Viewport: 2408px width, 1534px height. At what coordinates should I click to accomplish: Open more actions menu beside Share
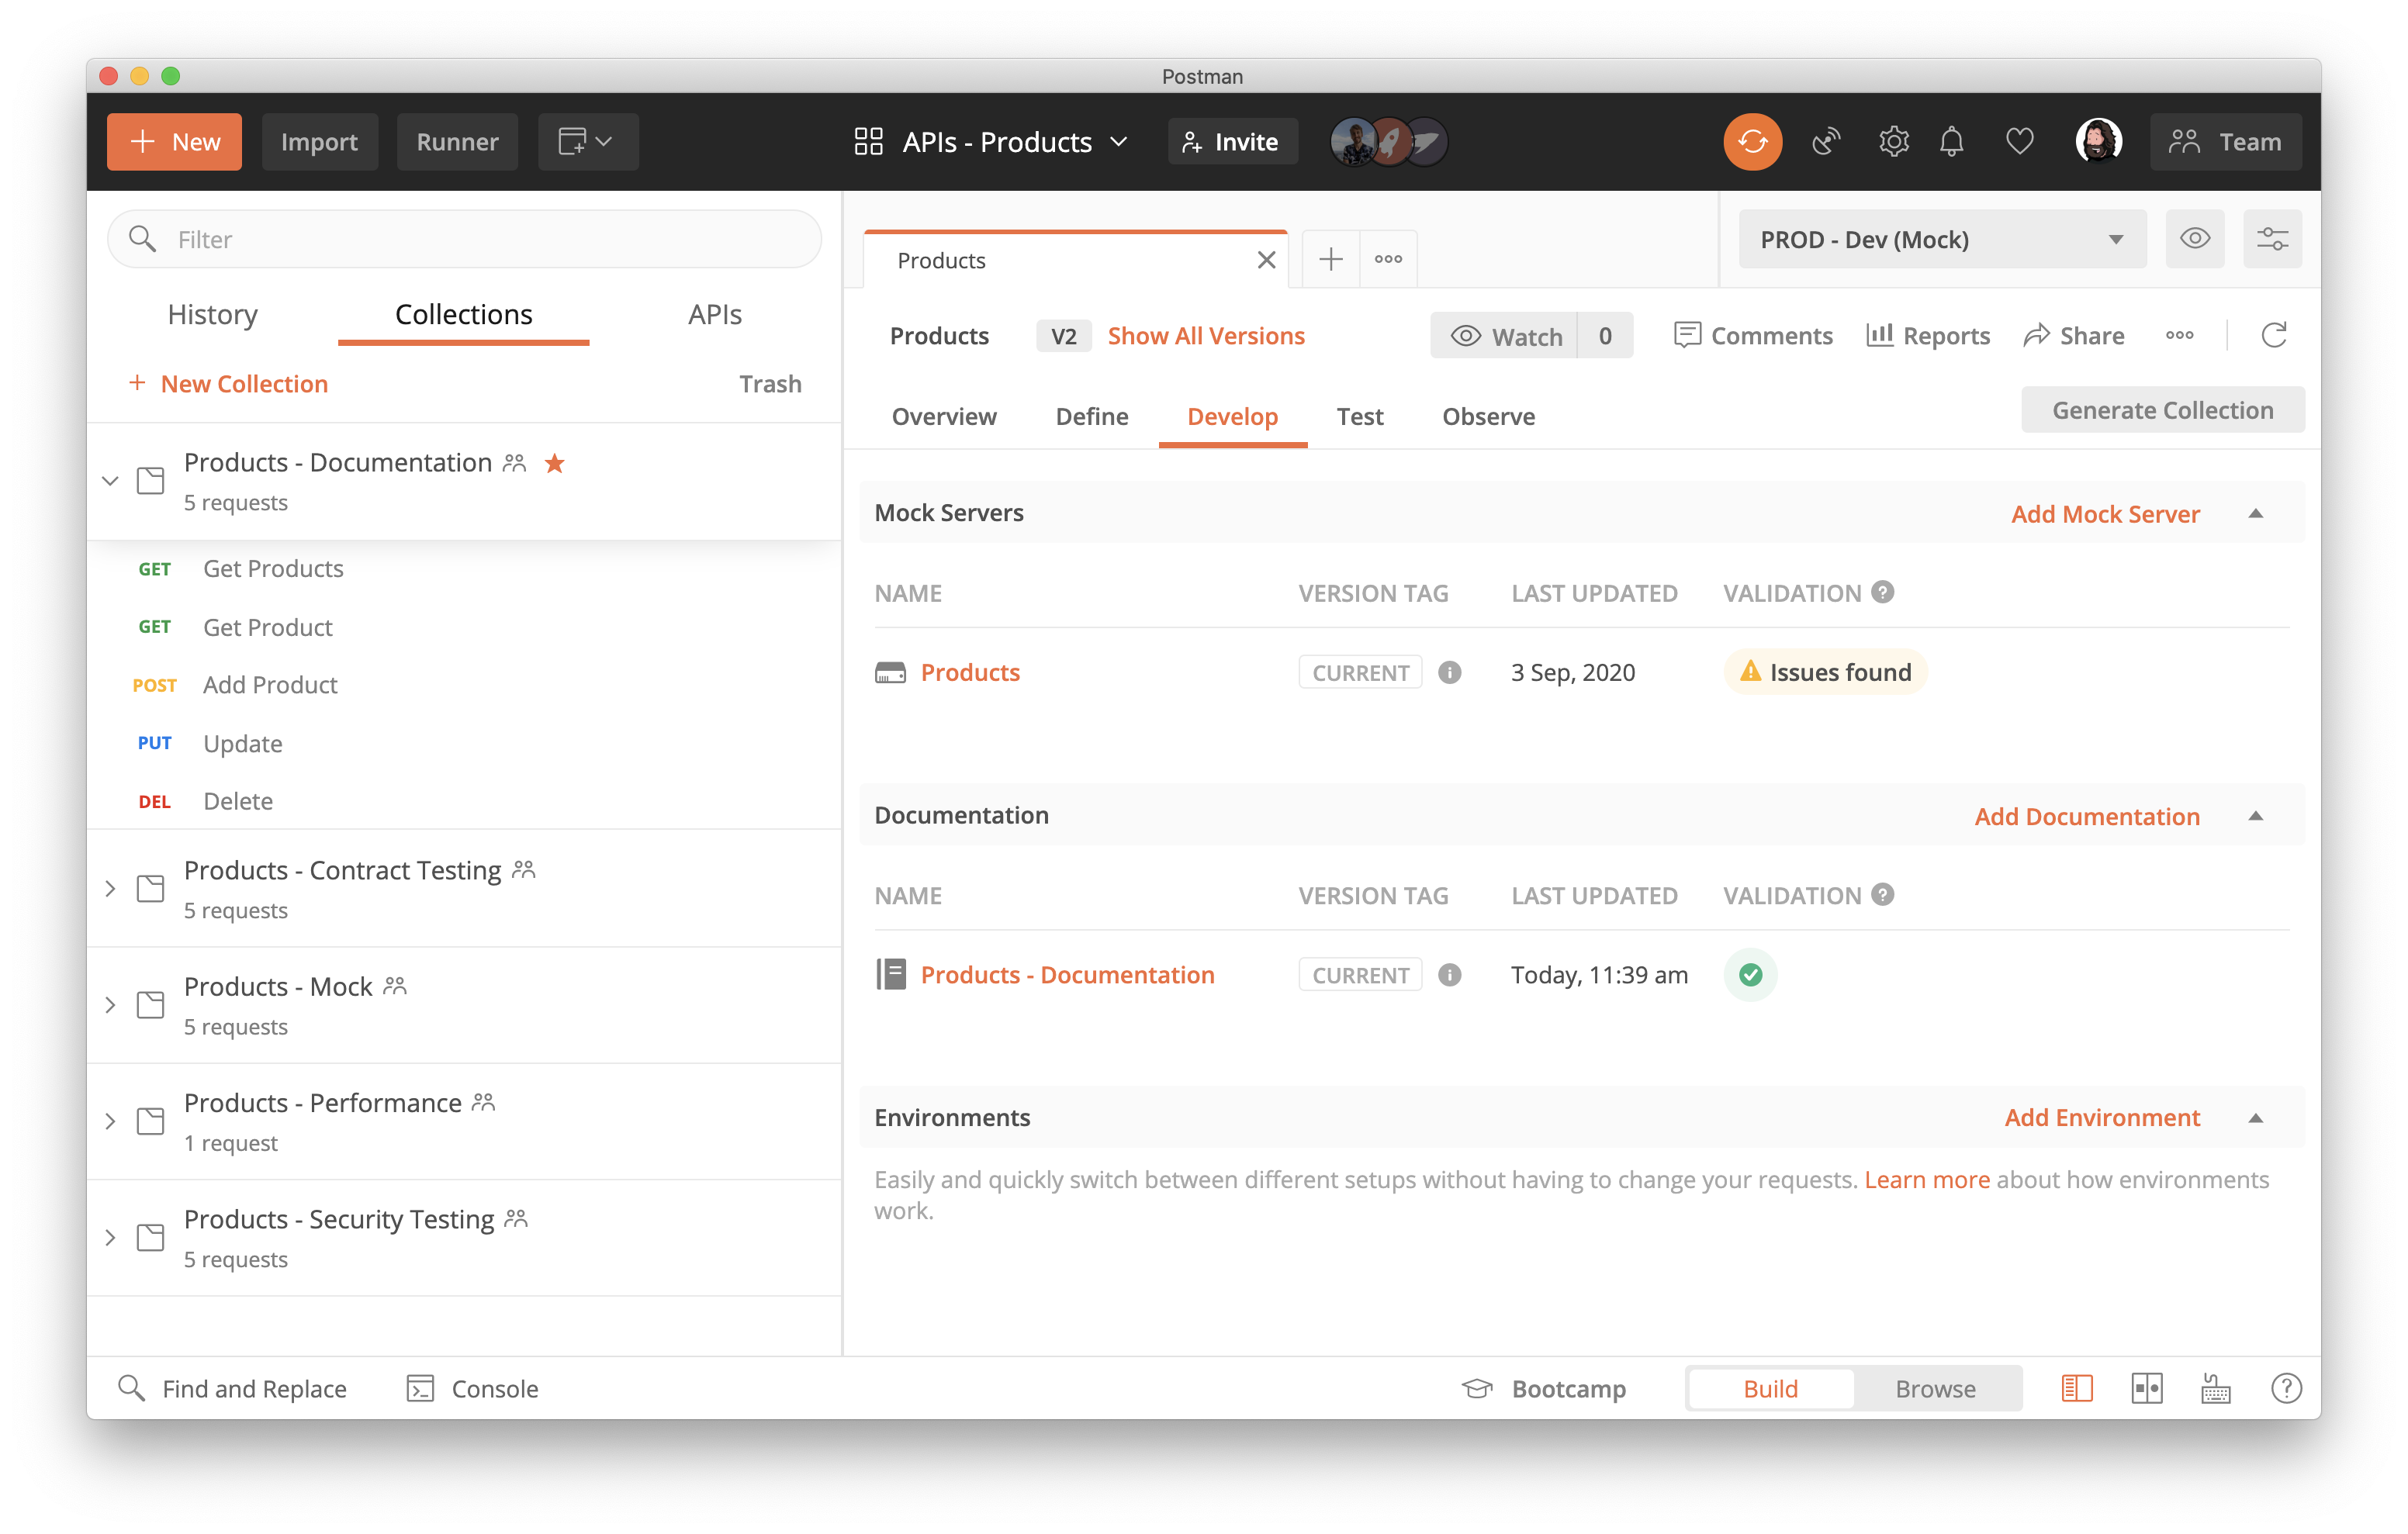pyautogui.click(x=2179, y=335)
